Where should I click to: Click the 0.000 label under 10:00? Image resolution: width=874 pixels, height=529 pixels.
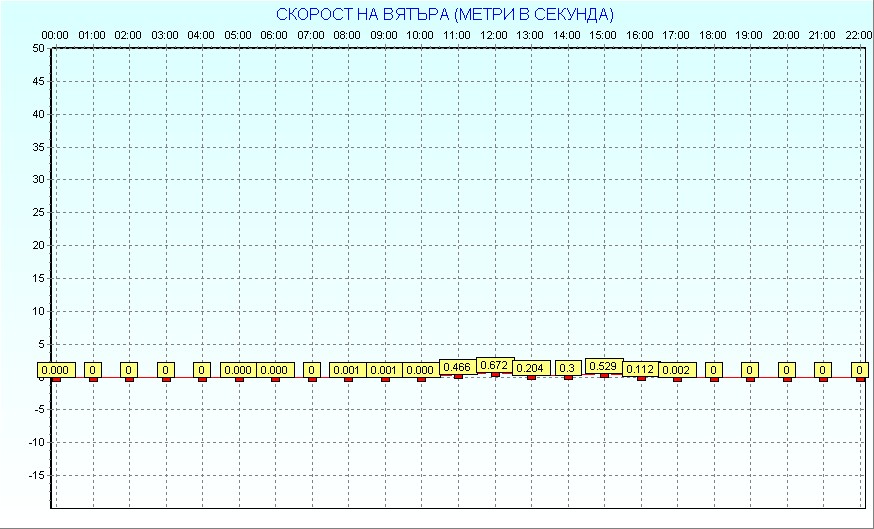[x=421, y=370]
